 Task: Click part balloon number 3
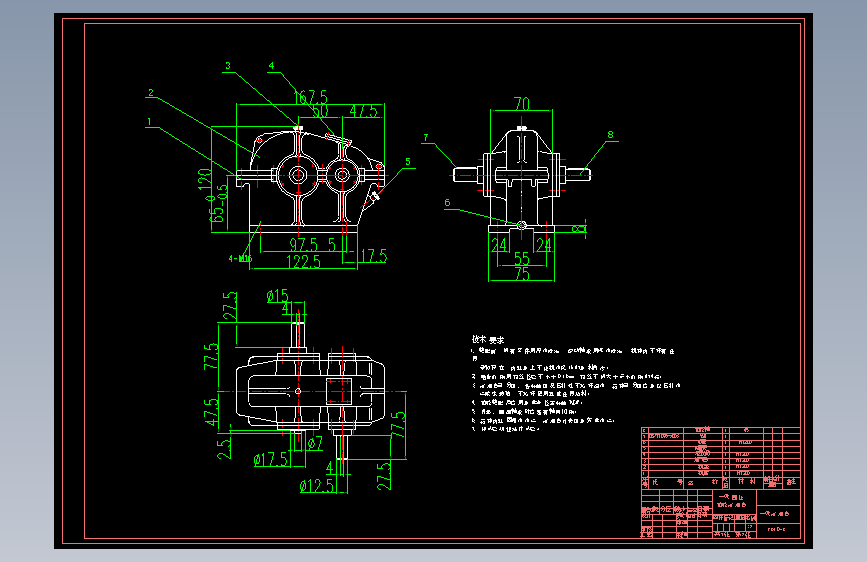point(227,66)
